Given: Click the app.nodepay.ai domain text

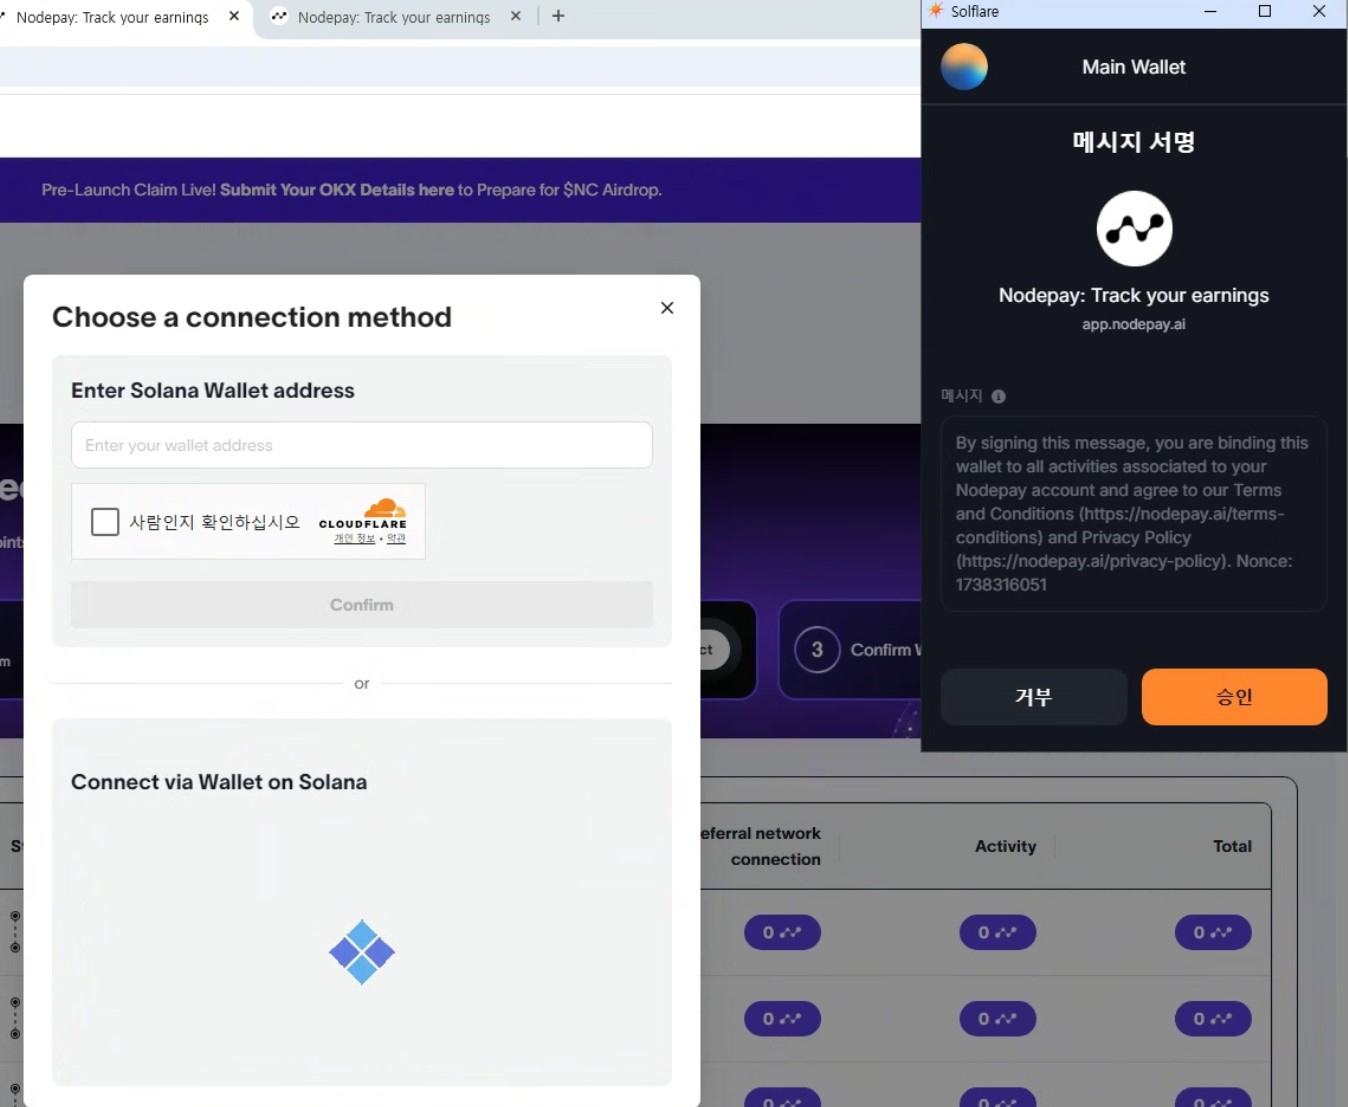Looking at the screenshot, I should [x=1133, y=324].
